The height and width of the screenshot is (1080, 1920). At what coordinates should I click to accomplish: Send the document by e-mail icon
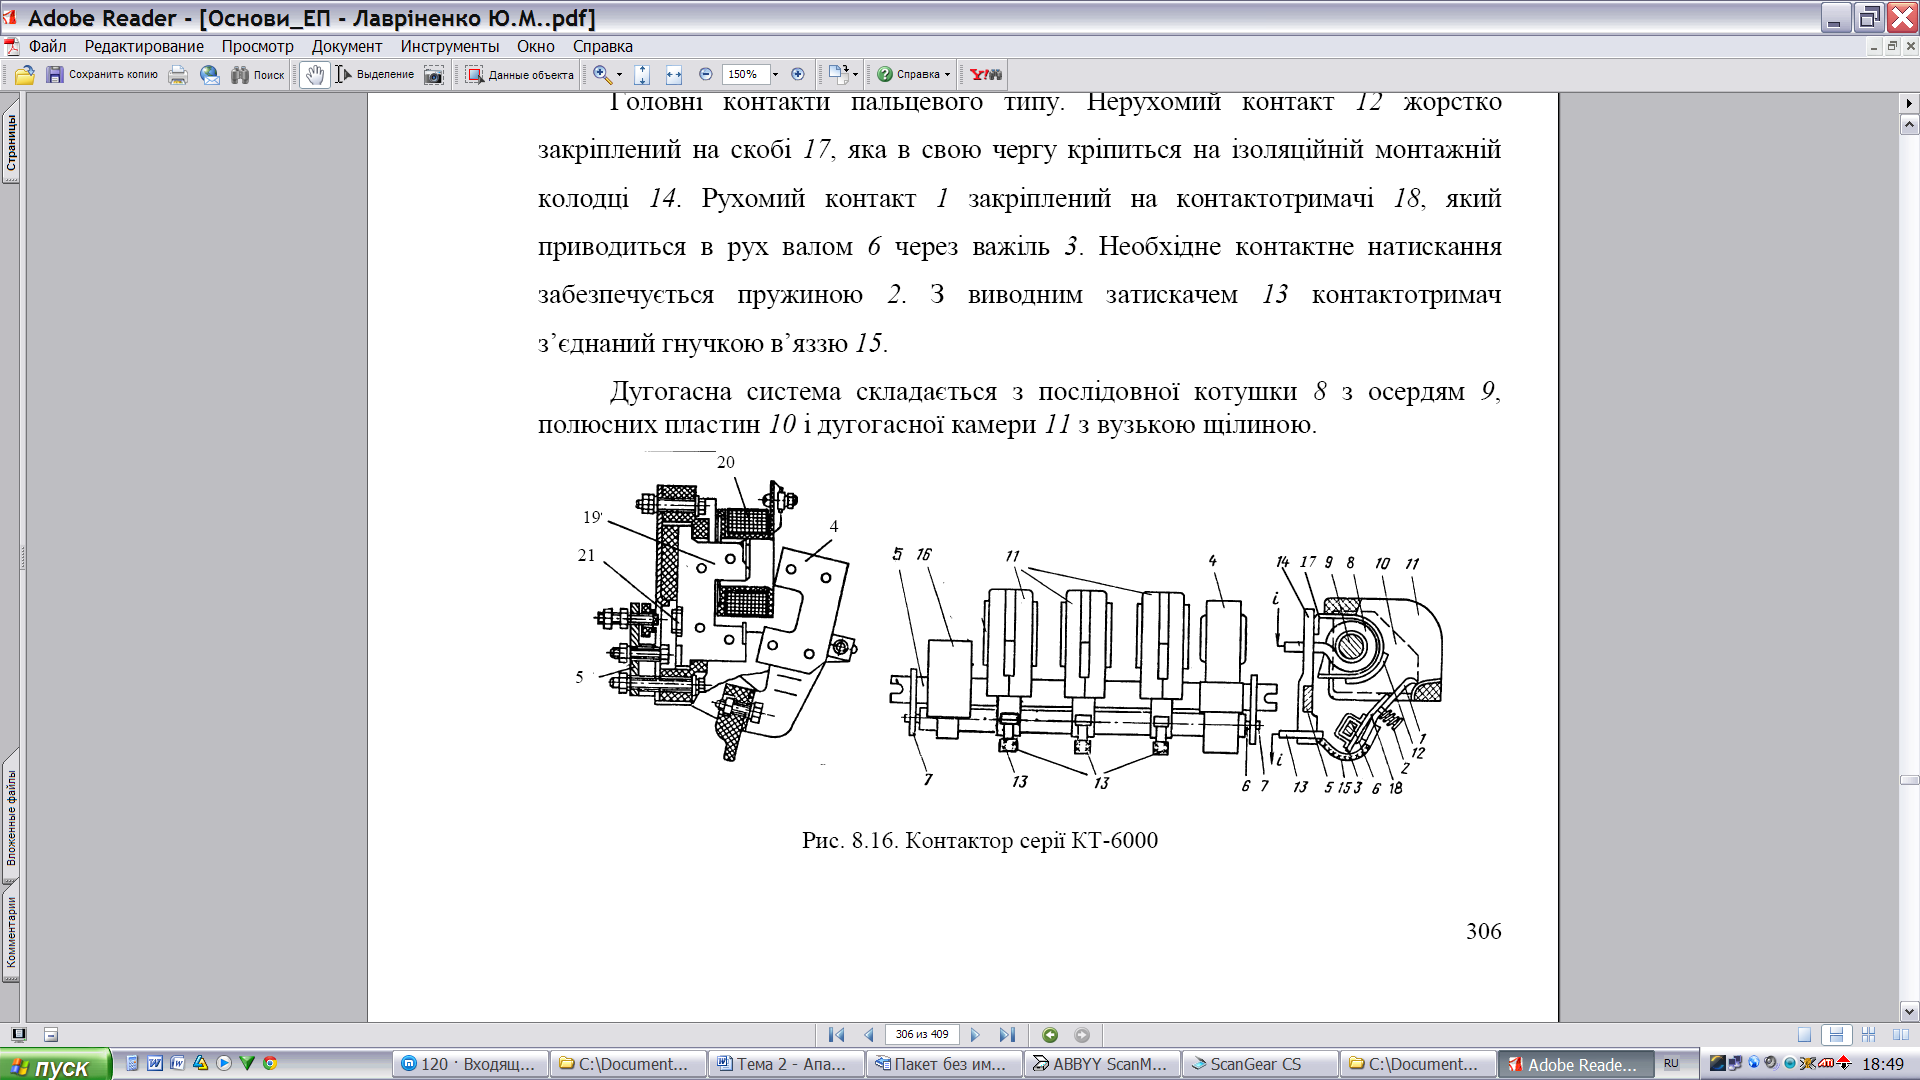pyautogui.click(x=209, y=75)
